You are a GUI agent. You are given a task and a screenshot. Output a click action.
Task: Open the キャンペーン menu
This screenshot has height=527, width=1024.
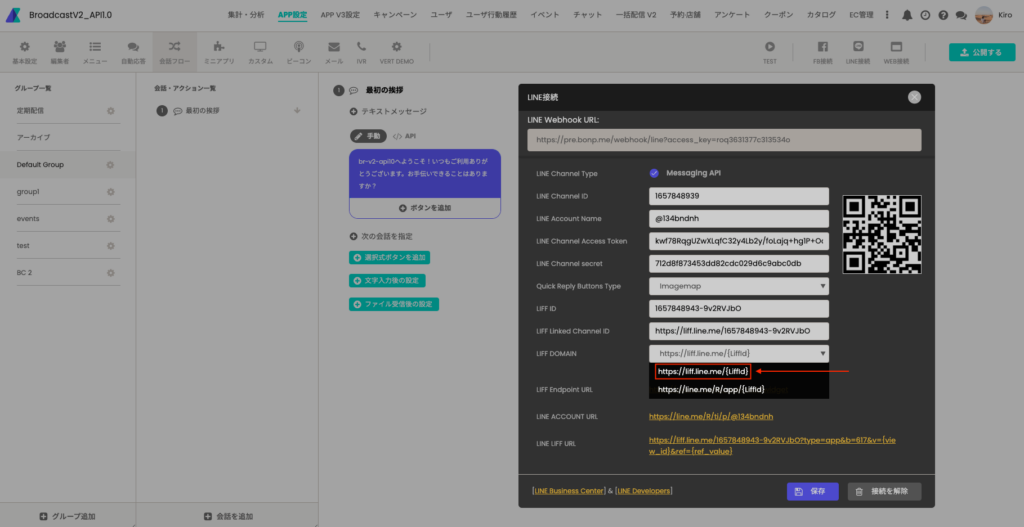395,15
